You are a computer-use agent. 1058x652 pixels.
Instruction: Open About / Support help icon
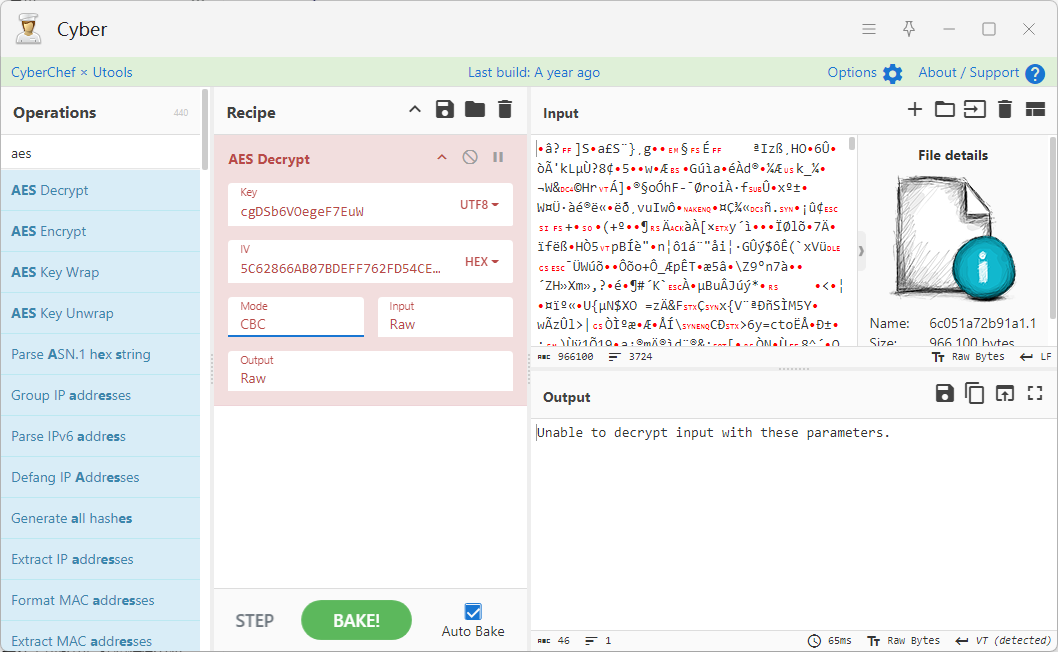point(1035,74)
